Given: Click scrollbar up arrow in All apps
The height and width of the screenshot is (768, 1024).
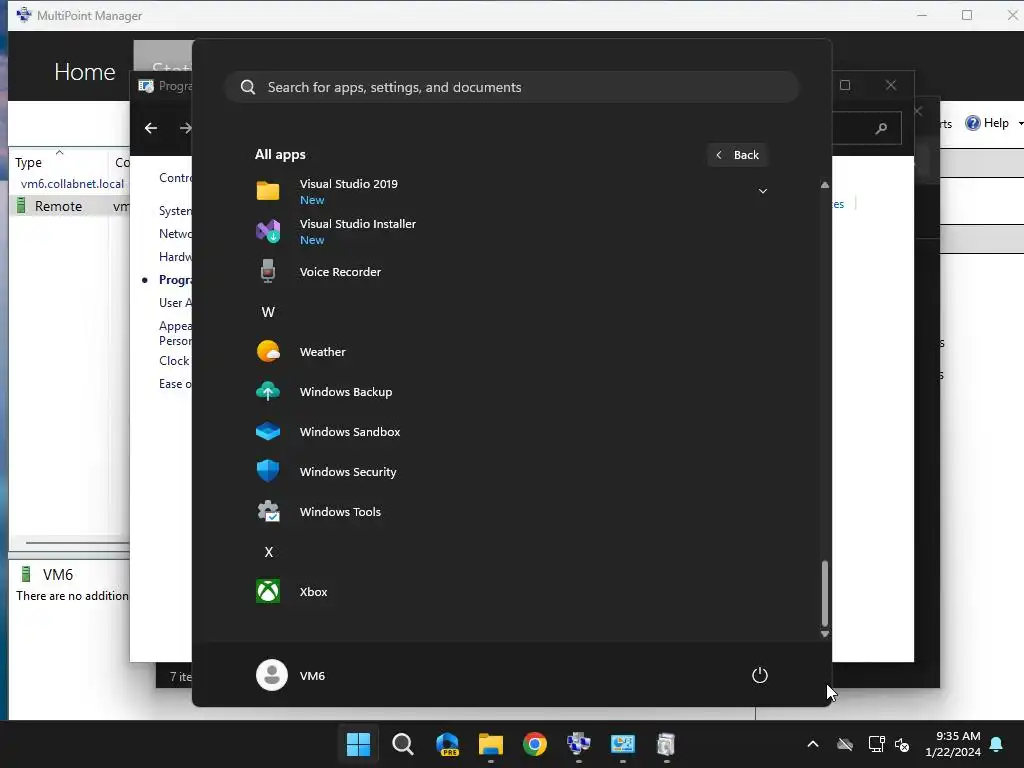Looking at the screenshot, I should pos(824,185).
